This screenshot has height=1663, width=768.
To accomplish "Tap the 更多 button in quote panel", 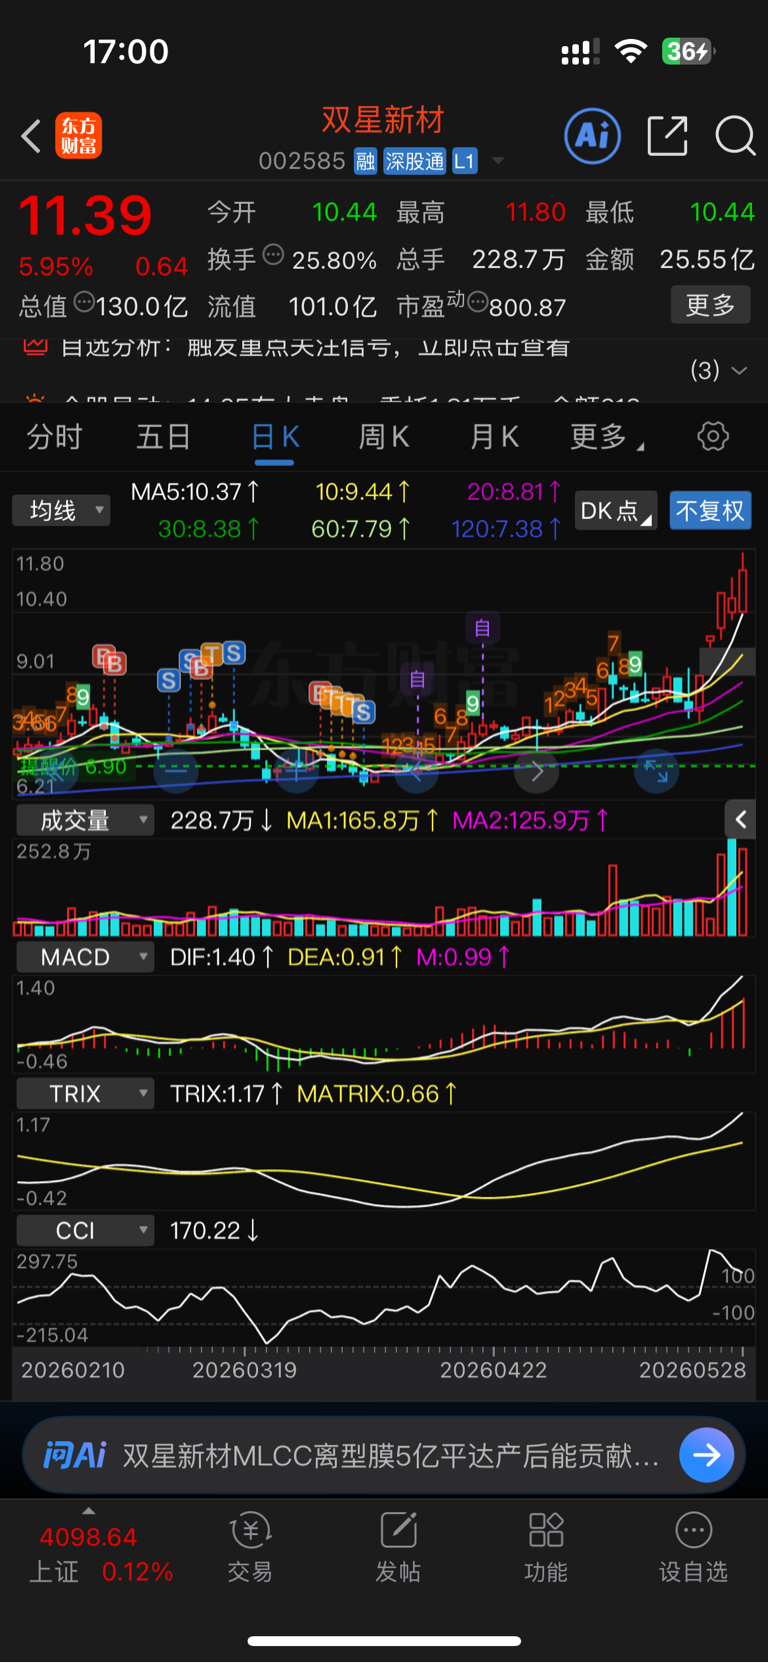I will pos(710,305).
